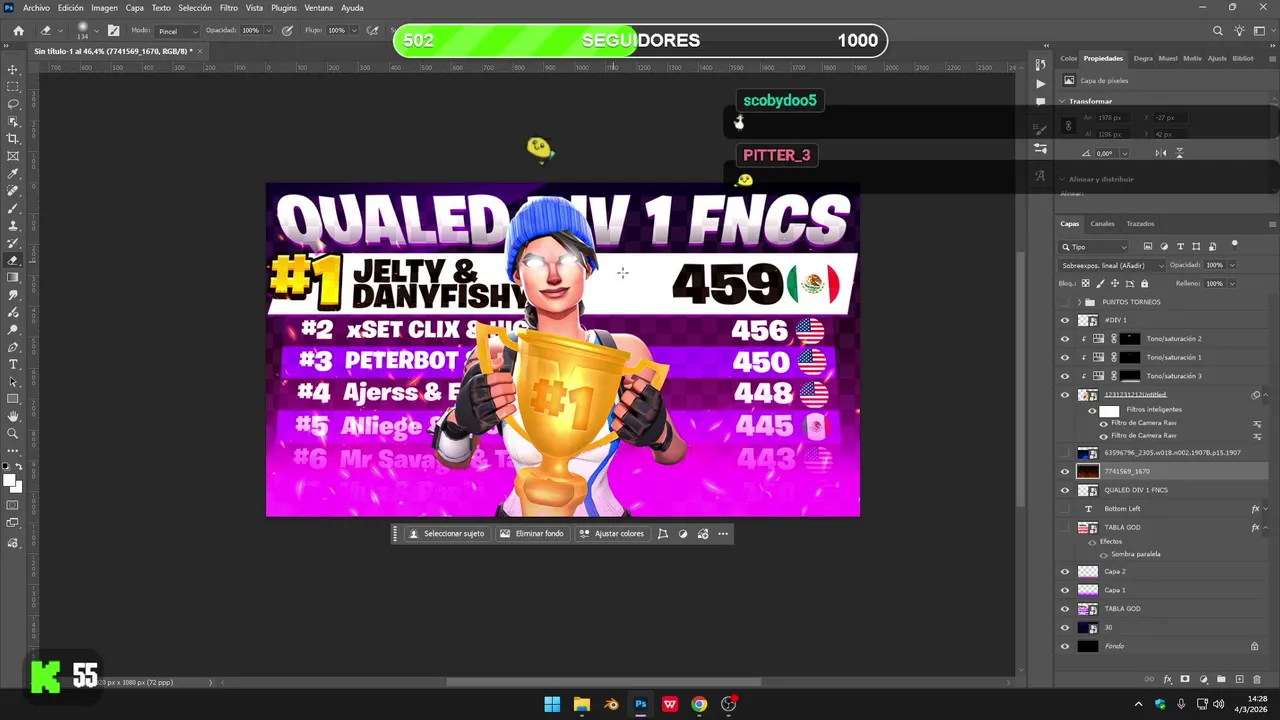This screenshot has width=1280, height=720.
Task: Hide the Fondo layer
Action: tap(1064, 646)
